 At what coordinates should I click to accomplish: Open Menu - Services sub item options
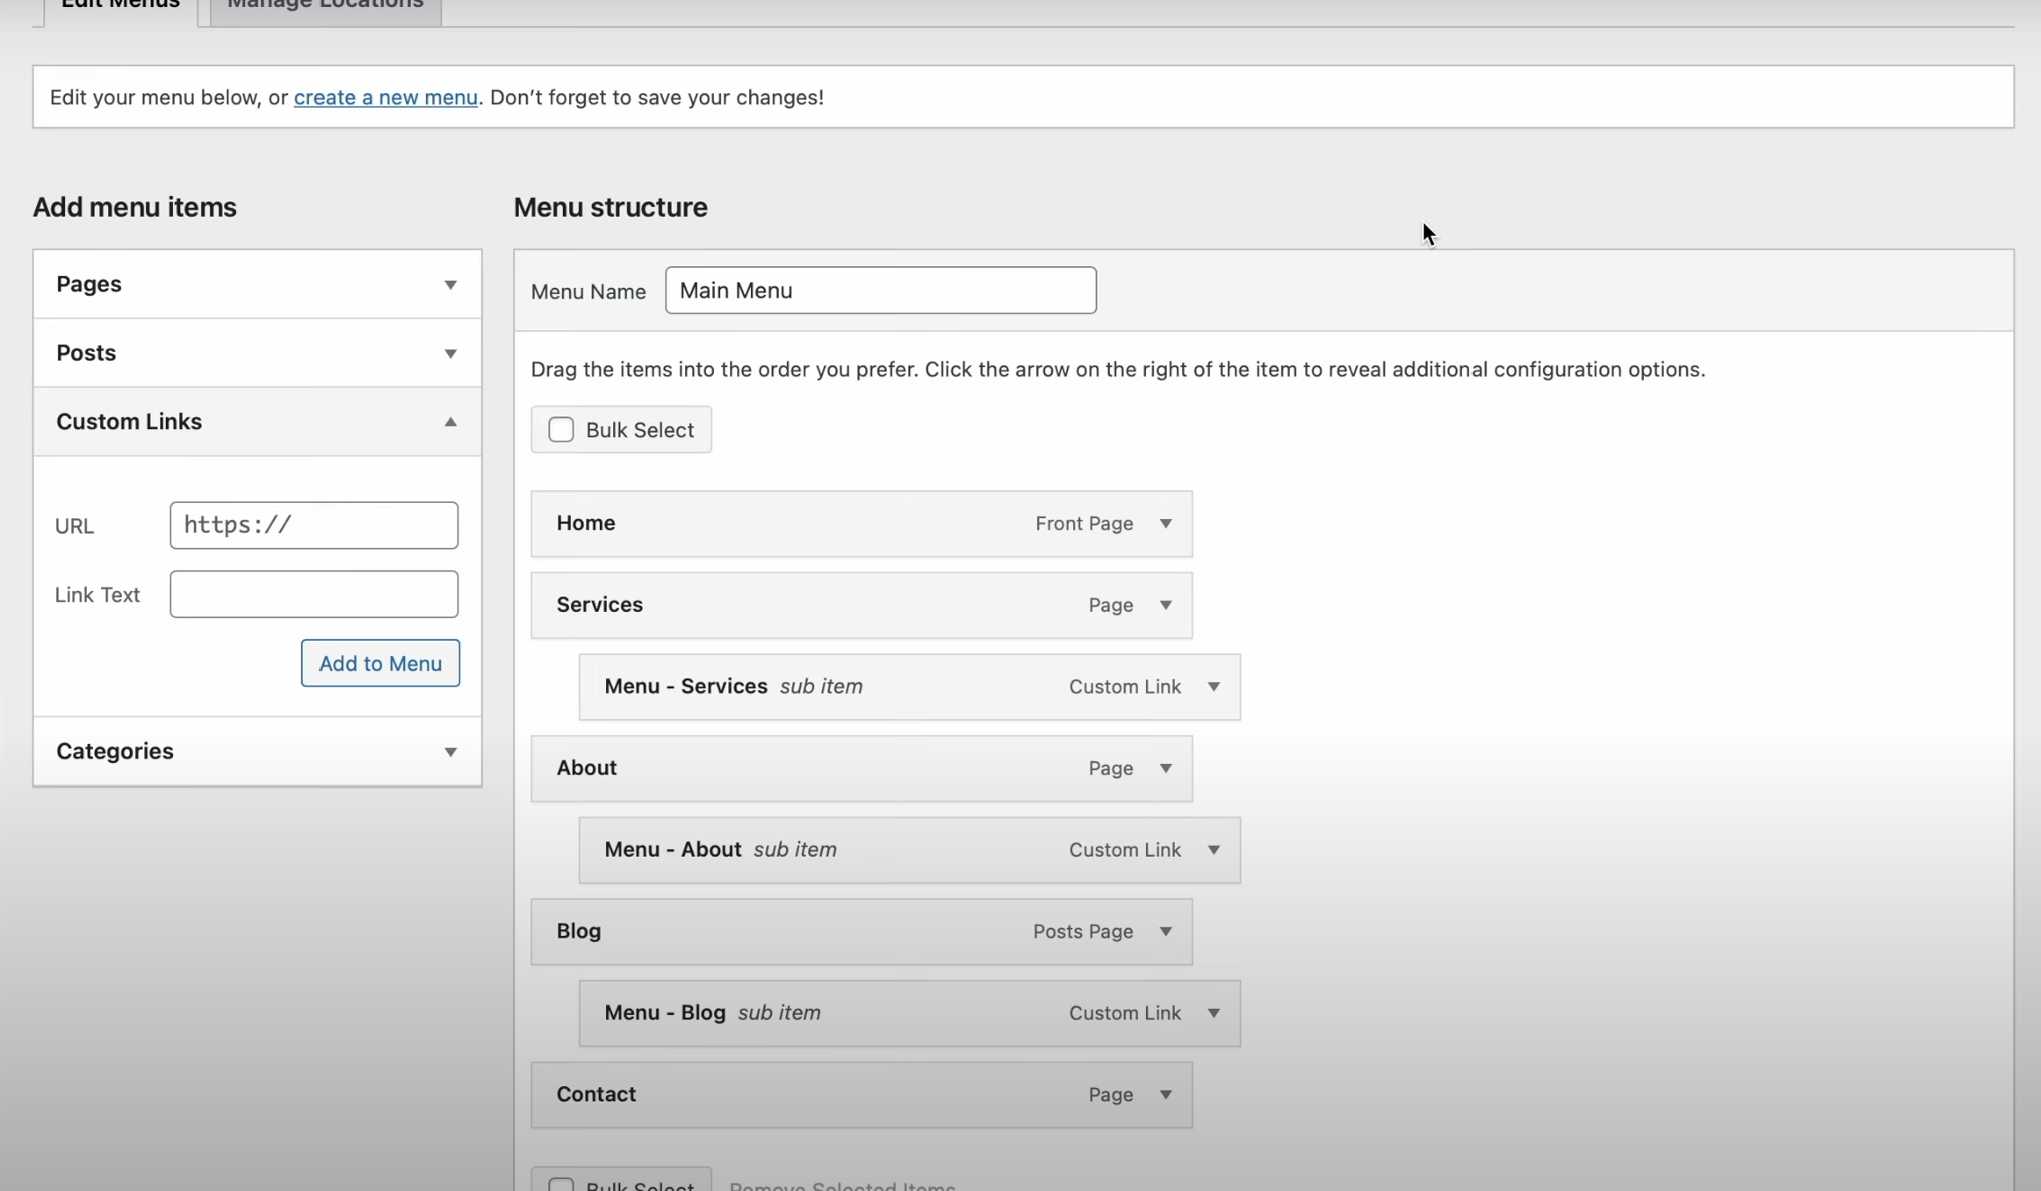pos(1213,687)
